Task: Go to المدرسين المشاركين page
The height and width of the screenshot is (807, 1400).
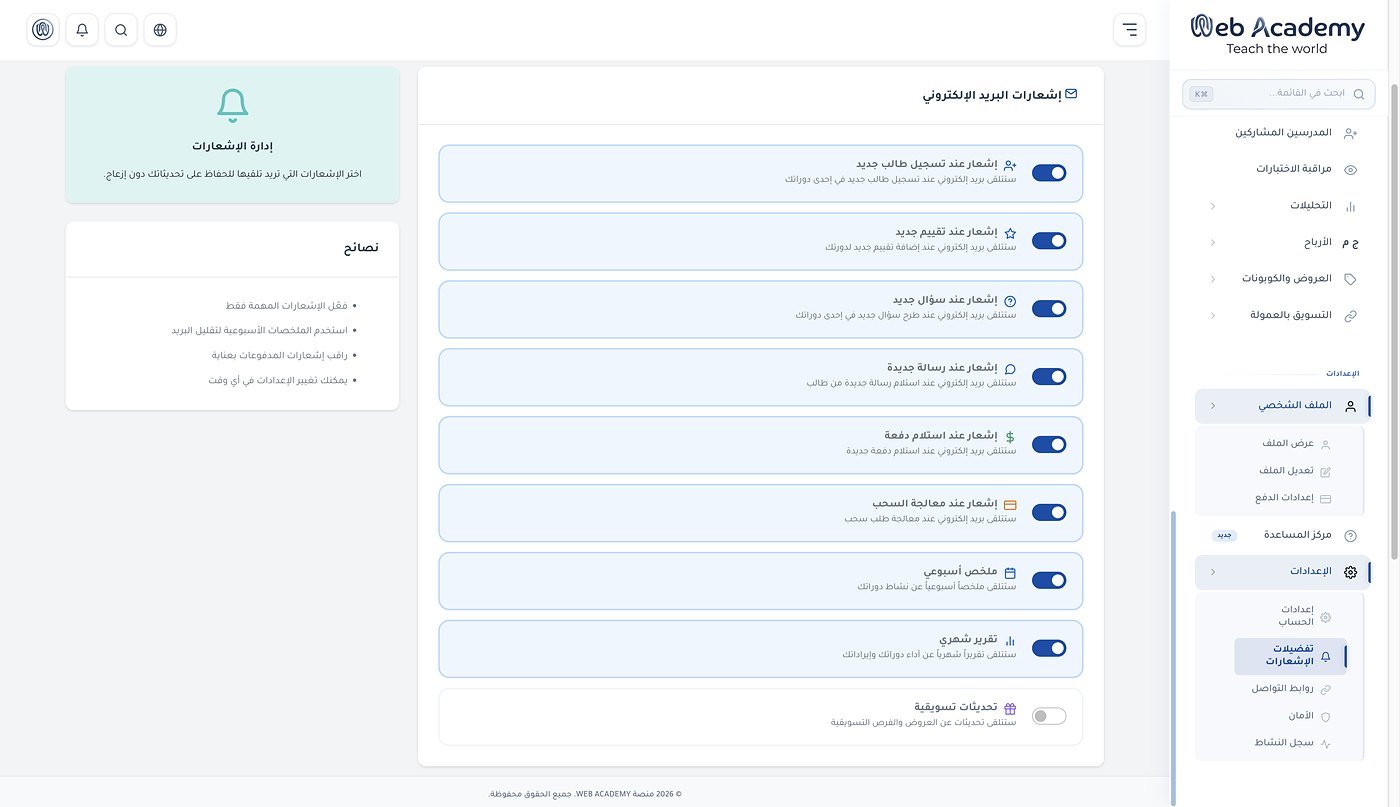Action: 1283,133
